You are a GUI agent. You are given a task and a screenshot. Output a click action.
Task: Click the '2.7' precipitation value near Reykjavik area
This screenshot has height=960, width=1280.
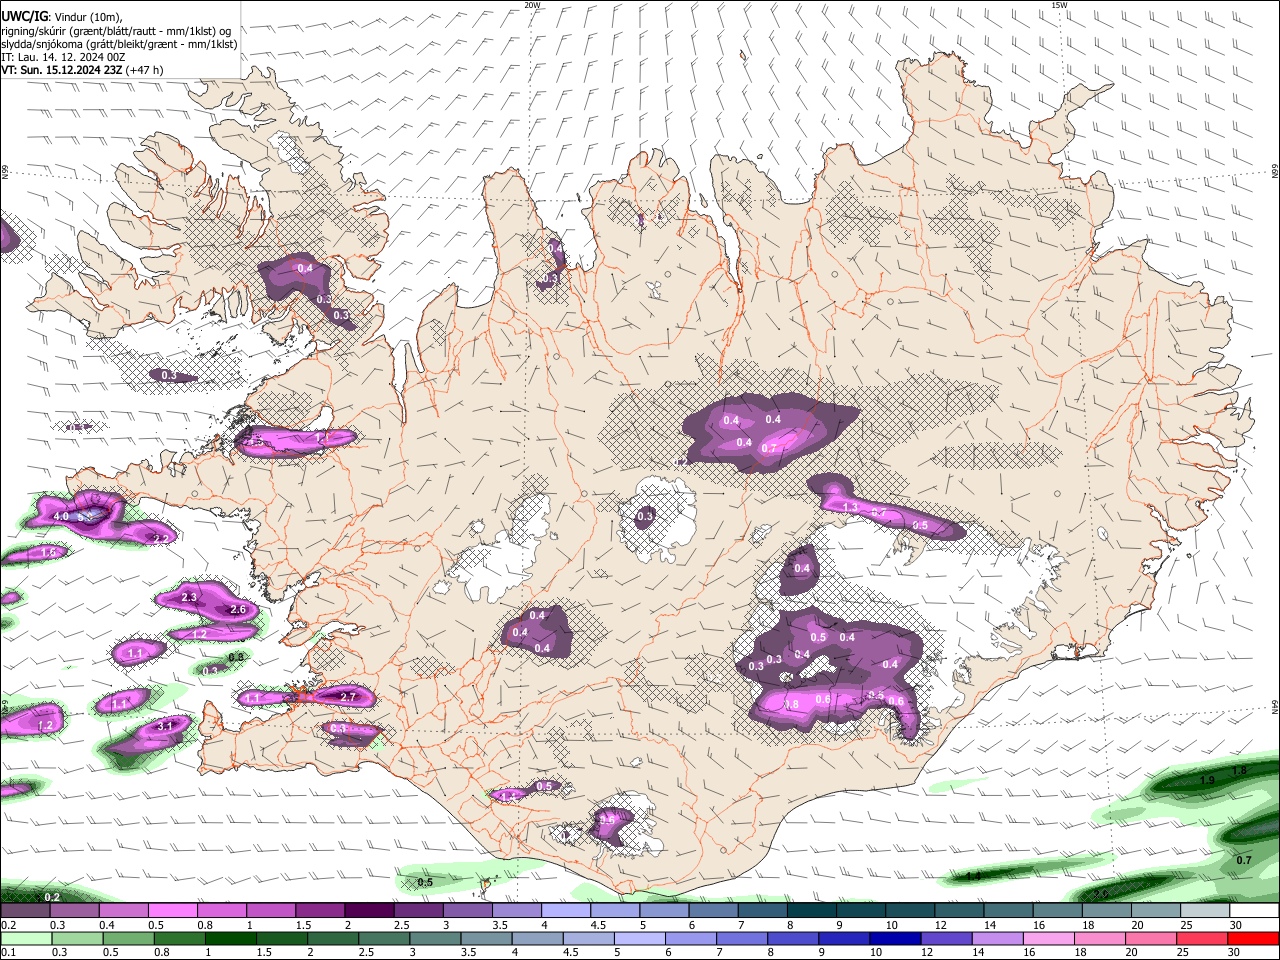coord(349,696)
